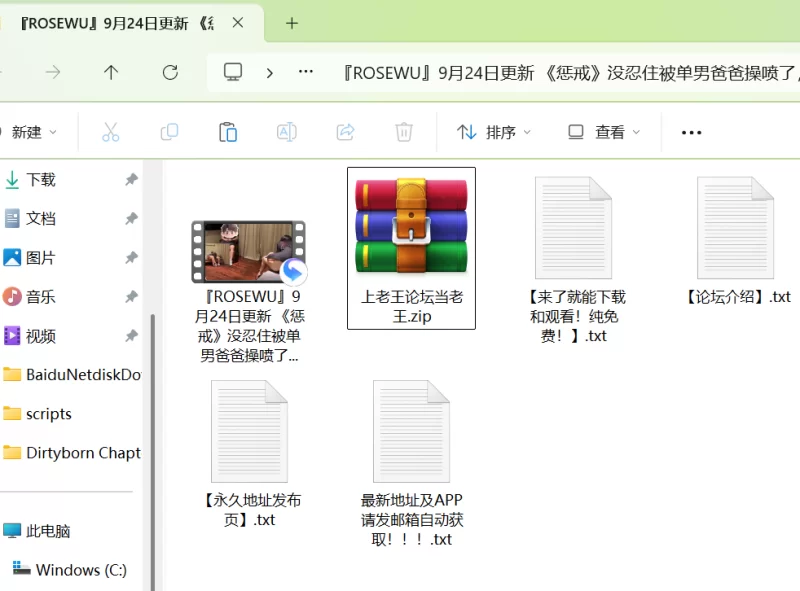Open the See more ellipsis menu in toolbar
Viewport: 800px width, 591px height.
(691, 132)
